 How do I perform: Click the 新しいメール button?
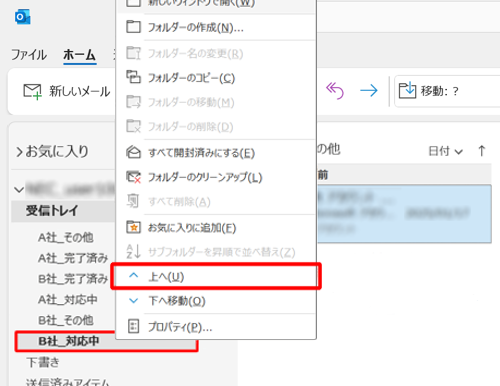[67, 91]
